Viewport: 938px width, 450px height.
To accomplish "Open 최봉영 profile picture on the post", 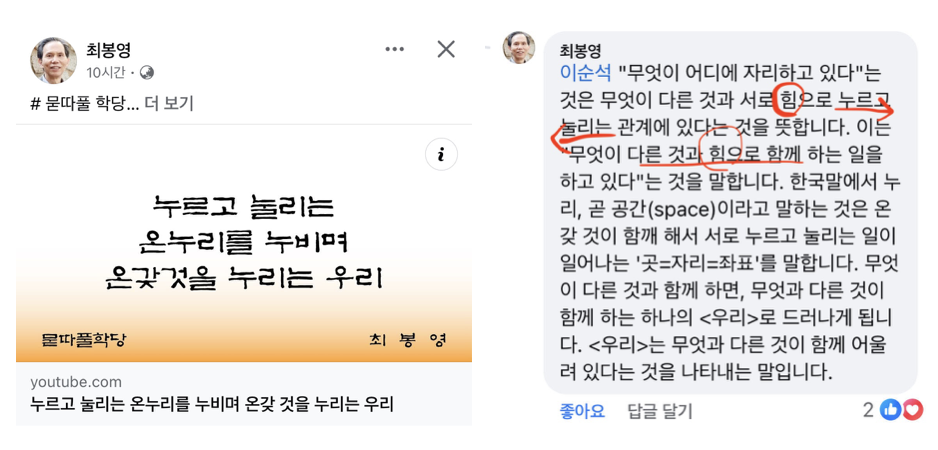I will point(54,60).
